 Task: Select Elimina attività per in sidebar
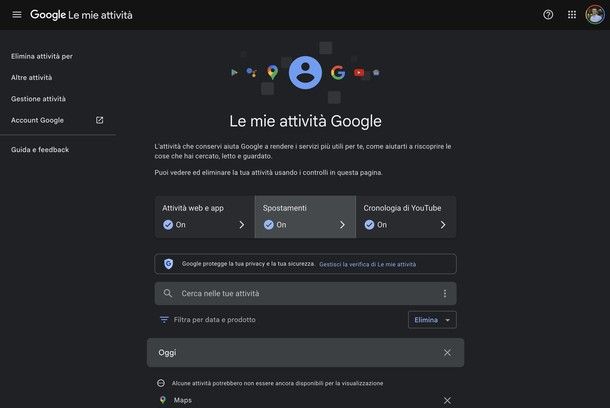pos(42,56)
